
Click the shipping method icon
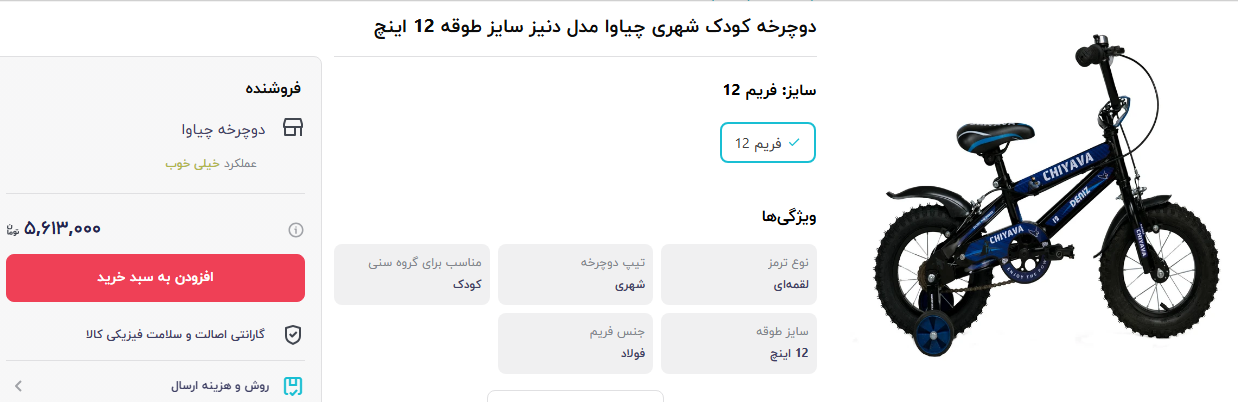click(293, 385)
